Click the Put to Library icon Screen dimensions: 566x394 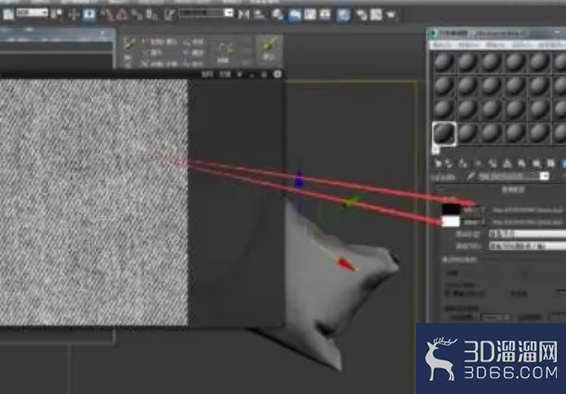[521, 164]
